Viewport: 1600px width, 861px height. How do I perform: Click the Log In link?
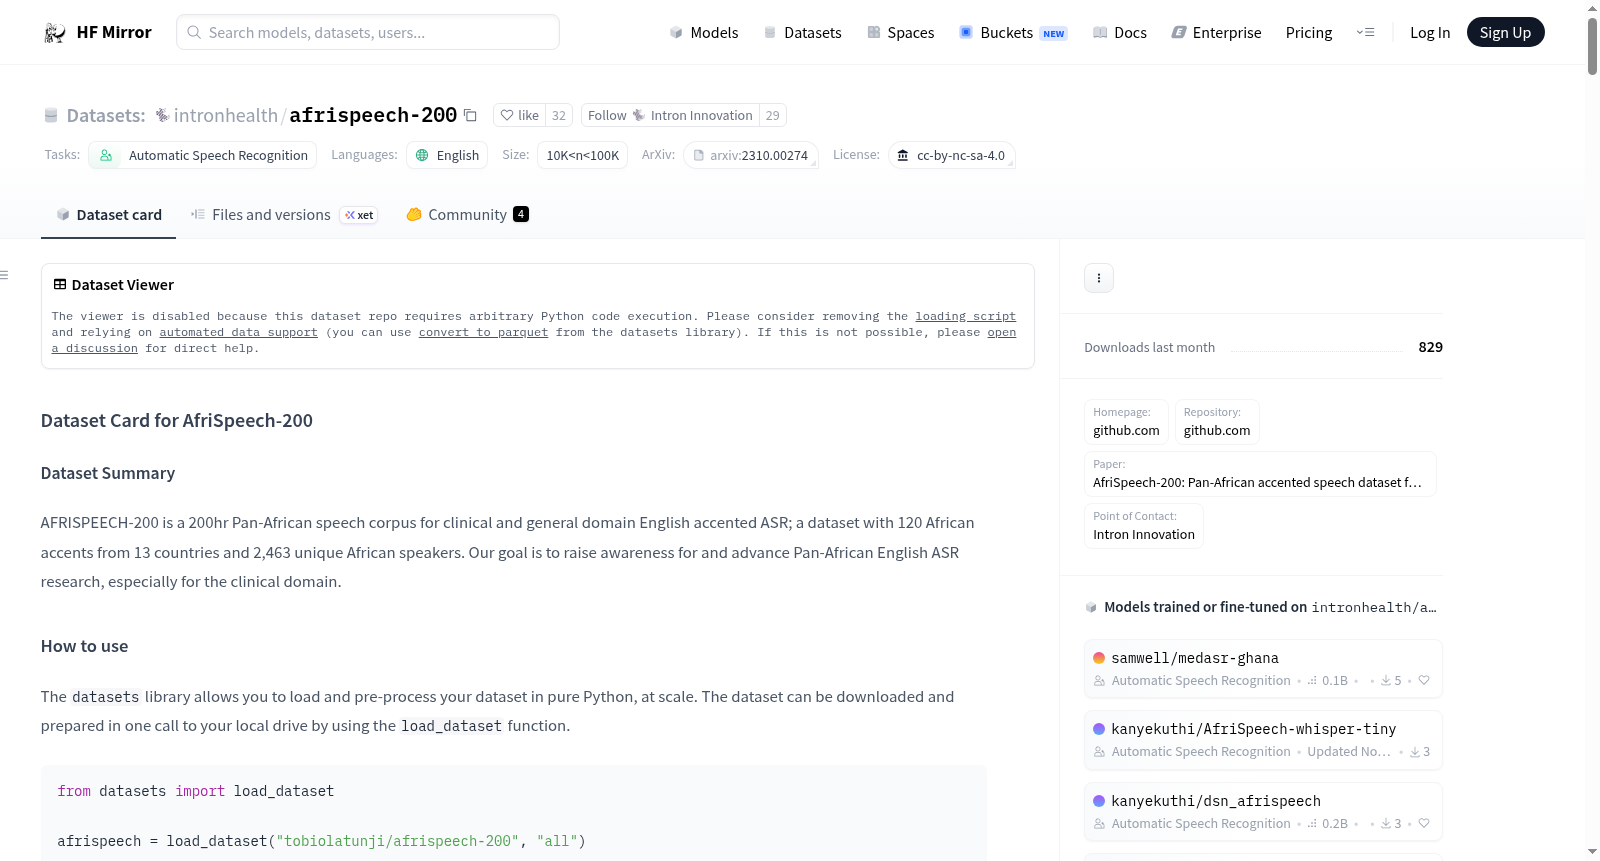pyautogui.click(x=1430, y=33)
